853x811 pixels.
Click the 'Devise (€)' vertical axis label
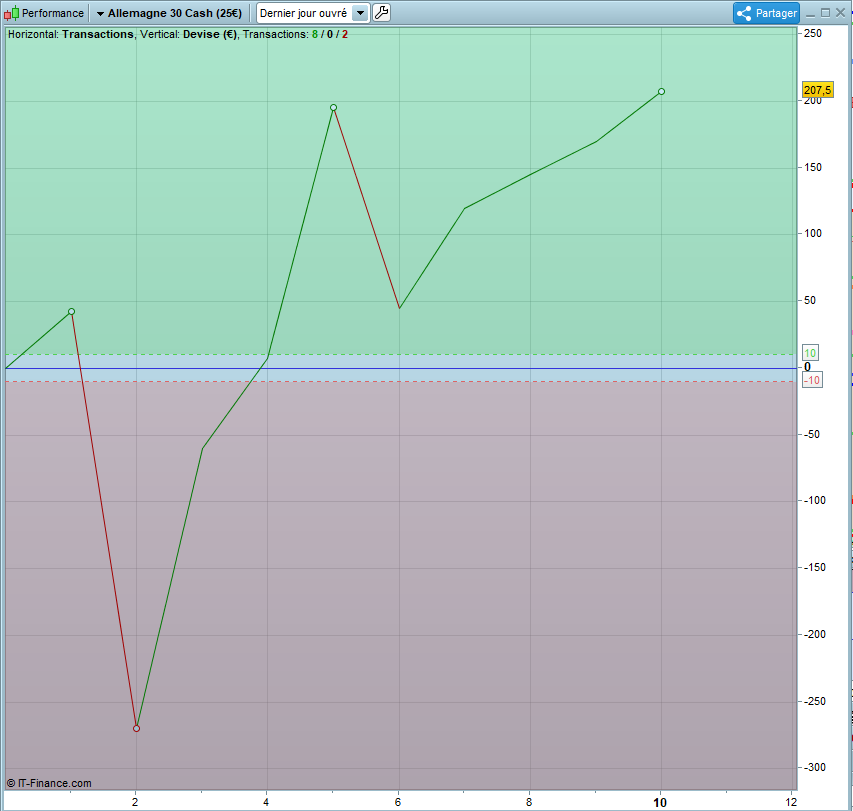[210, 34]
